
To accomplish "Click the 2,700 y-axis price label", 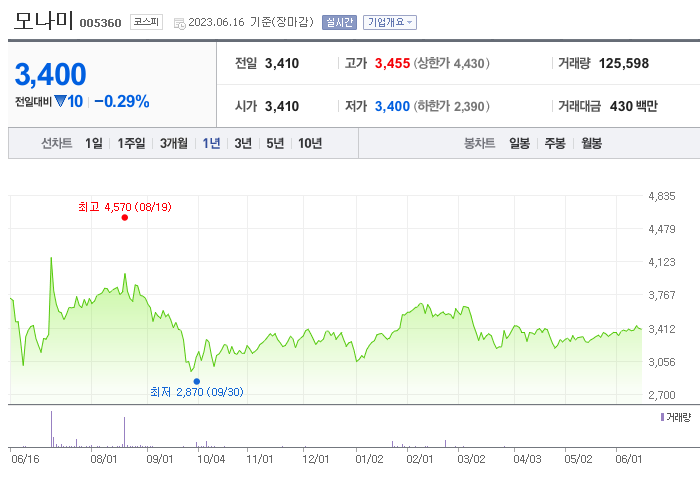I will tap(662, 395).
